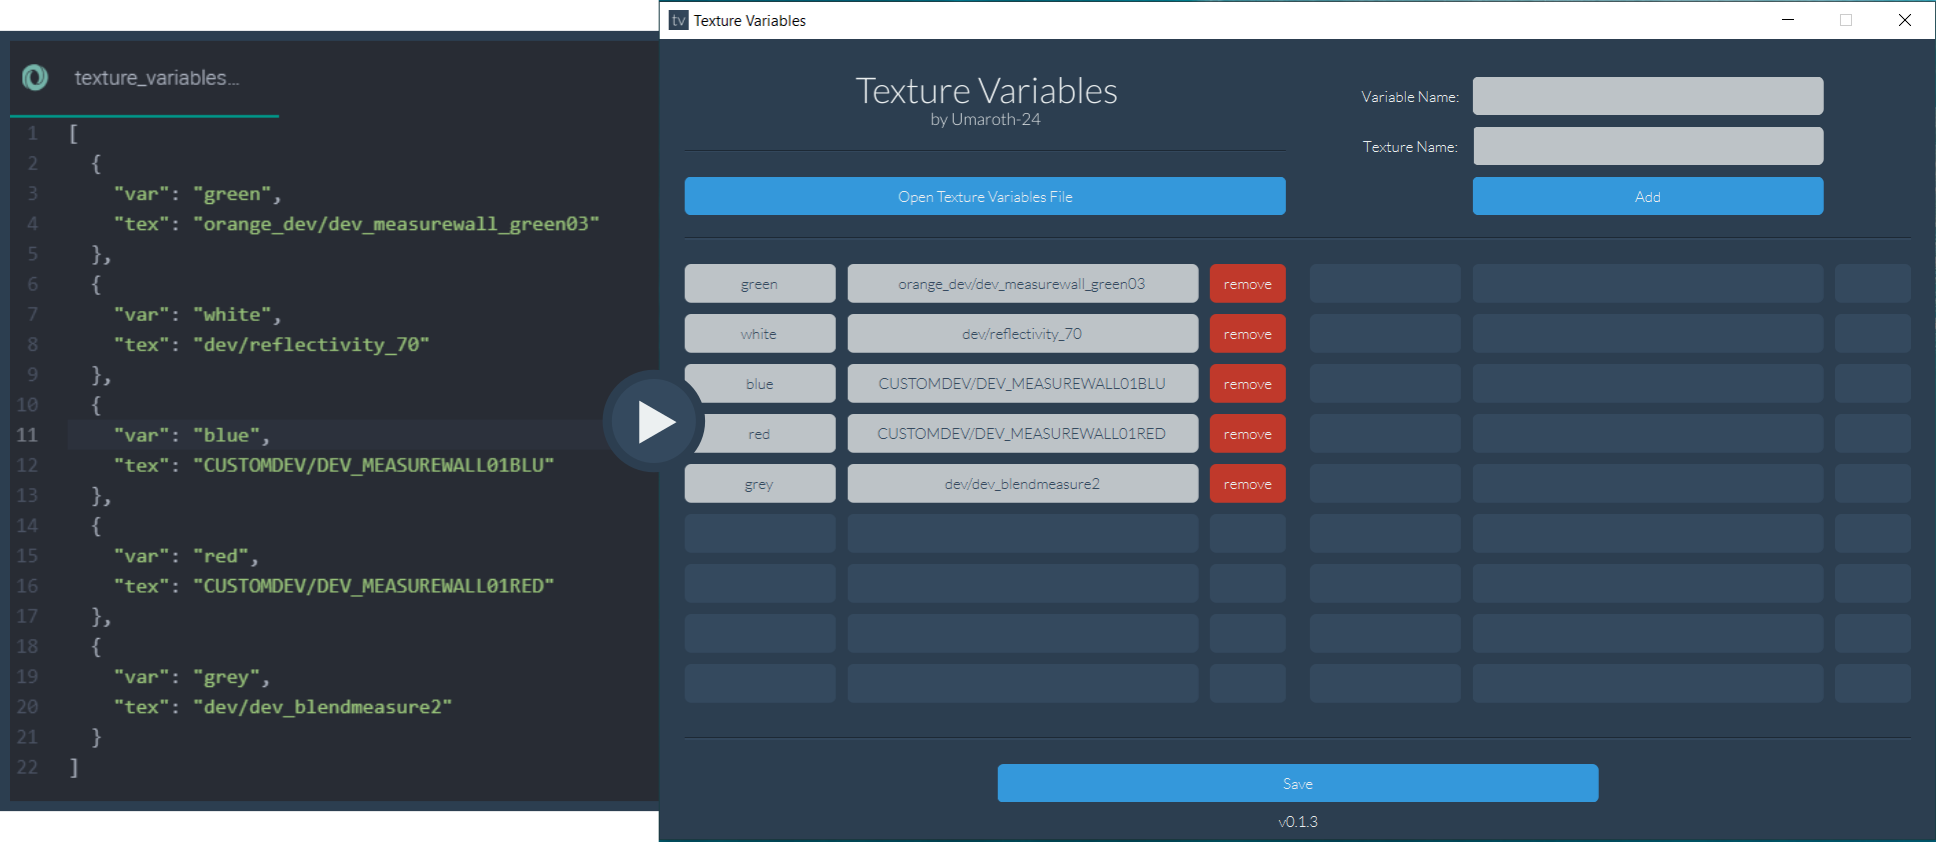Click the "var": "grey" line in editor
Image resolution: width=1936 pixels, height=842 pixels.
(x=192, y=677)
